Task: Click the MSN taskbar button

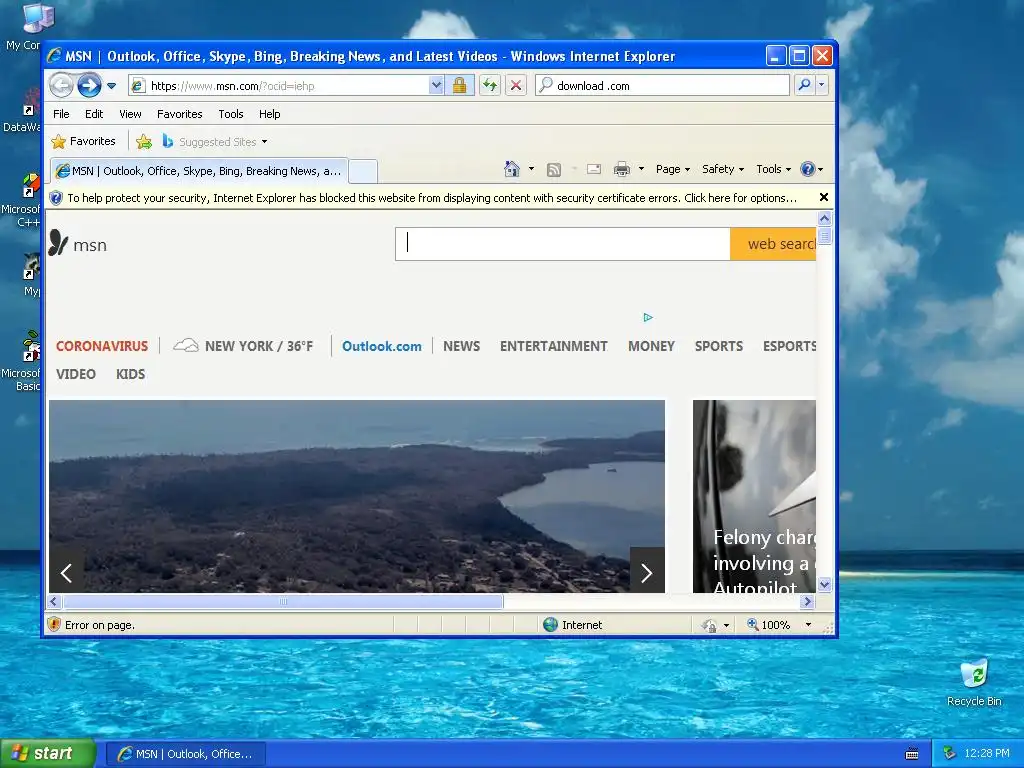Action: [186, 754]
